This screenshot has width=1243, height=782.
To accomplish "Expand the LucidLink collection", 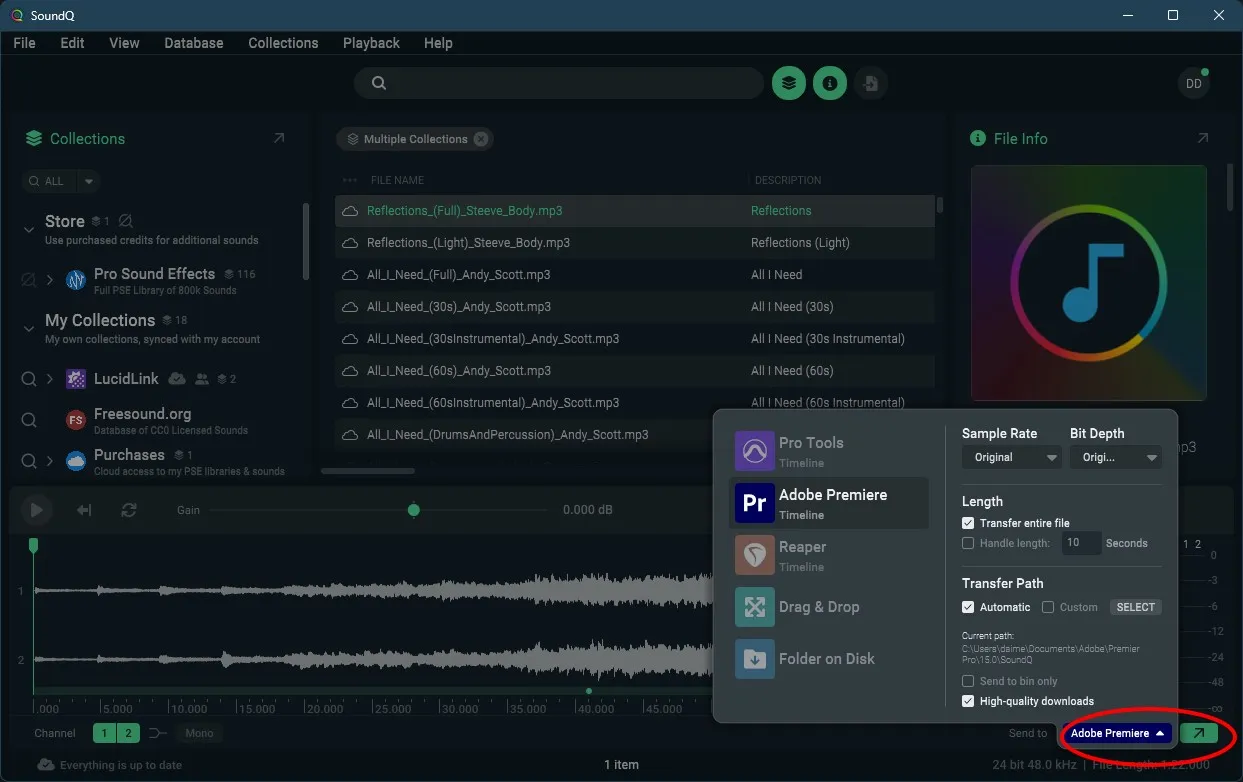I will pyautogui.click(x=50, y=379).
